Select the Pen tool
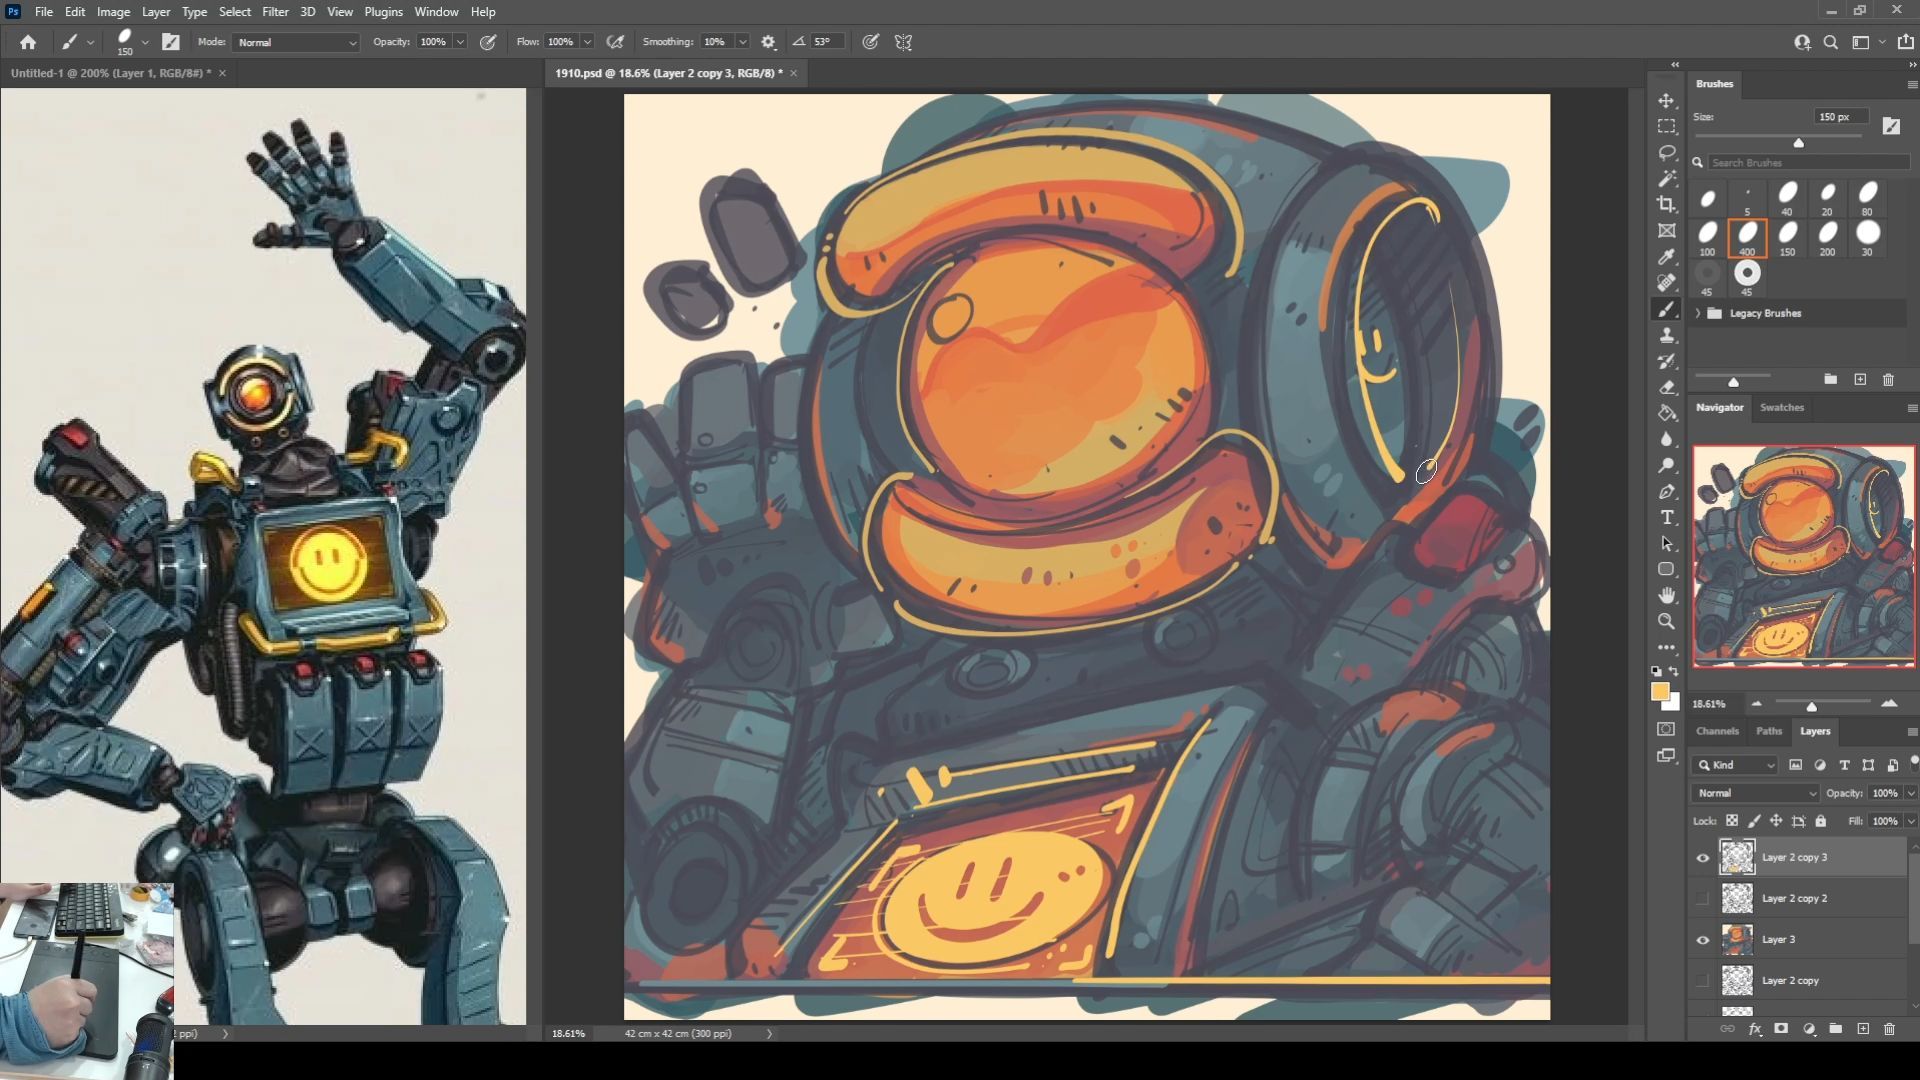The image size is (1920, 1080). 1666,492
